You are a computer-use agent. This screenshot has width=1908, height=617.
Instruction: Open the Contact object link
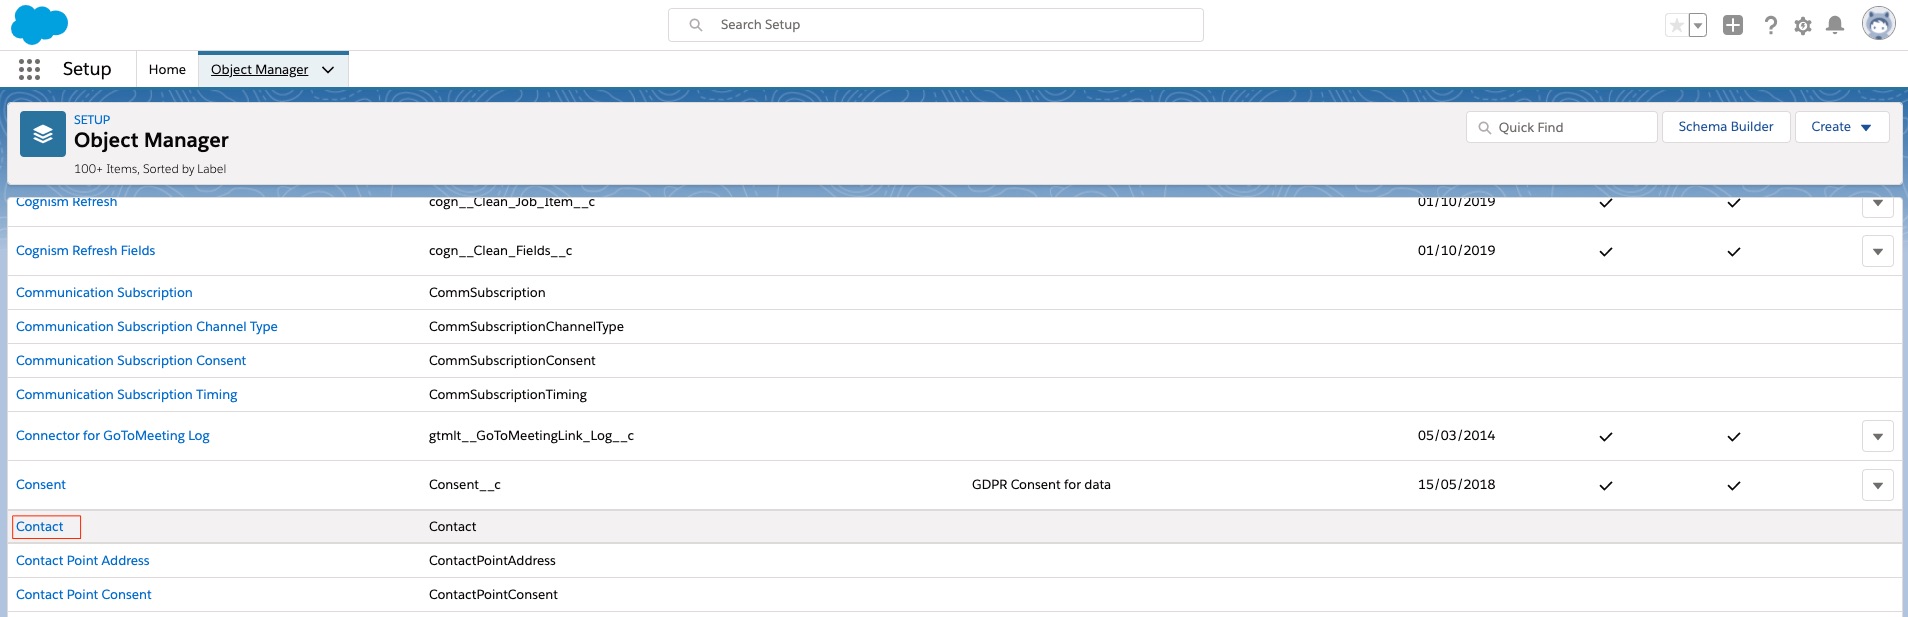40,527
